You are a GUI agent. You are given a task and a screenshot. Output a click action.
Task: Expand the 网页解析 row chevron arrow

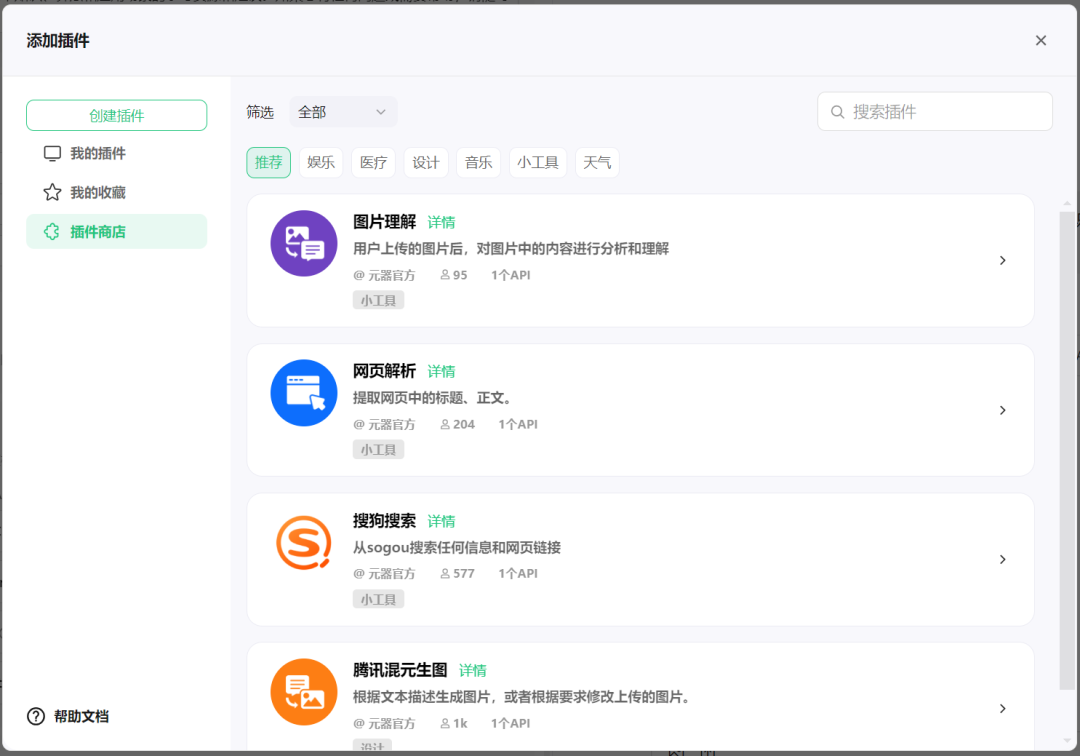point(1002,410)
